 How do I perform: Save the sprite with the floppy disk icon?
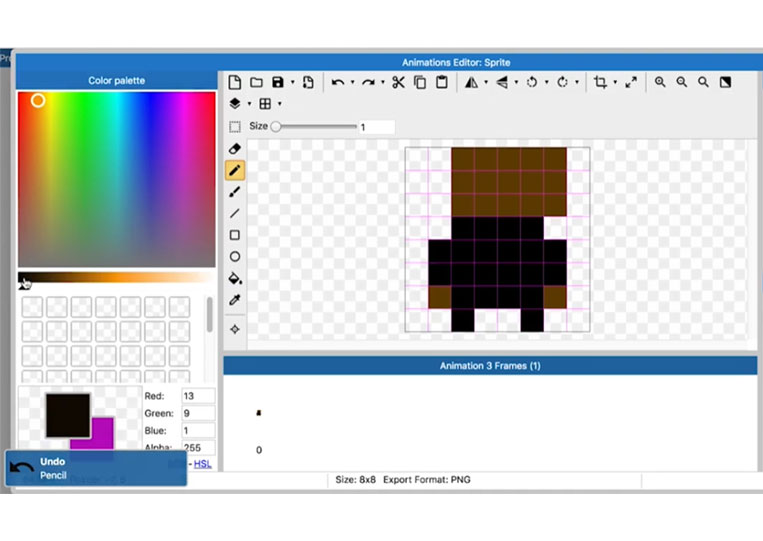[278, 82]
